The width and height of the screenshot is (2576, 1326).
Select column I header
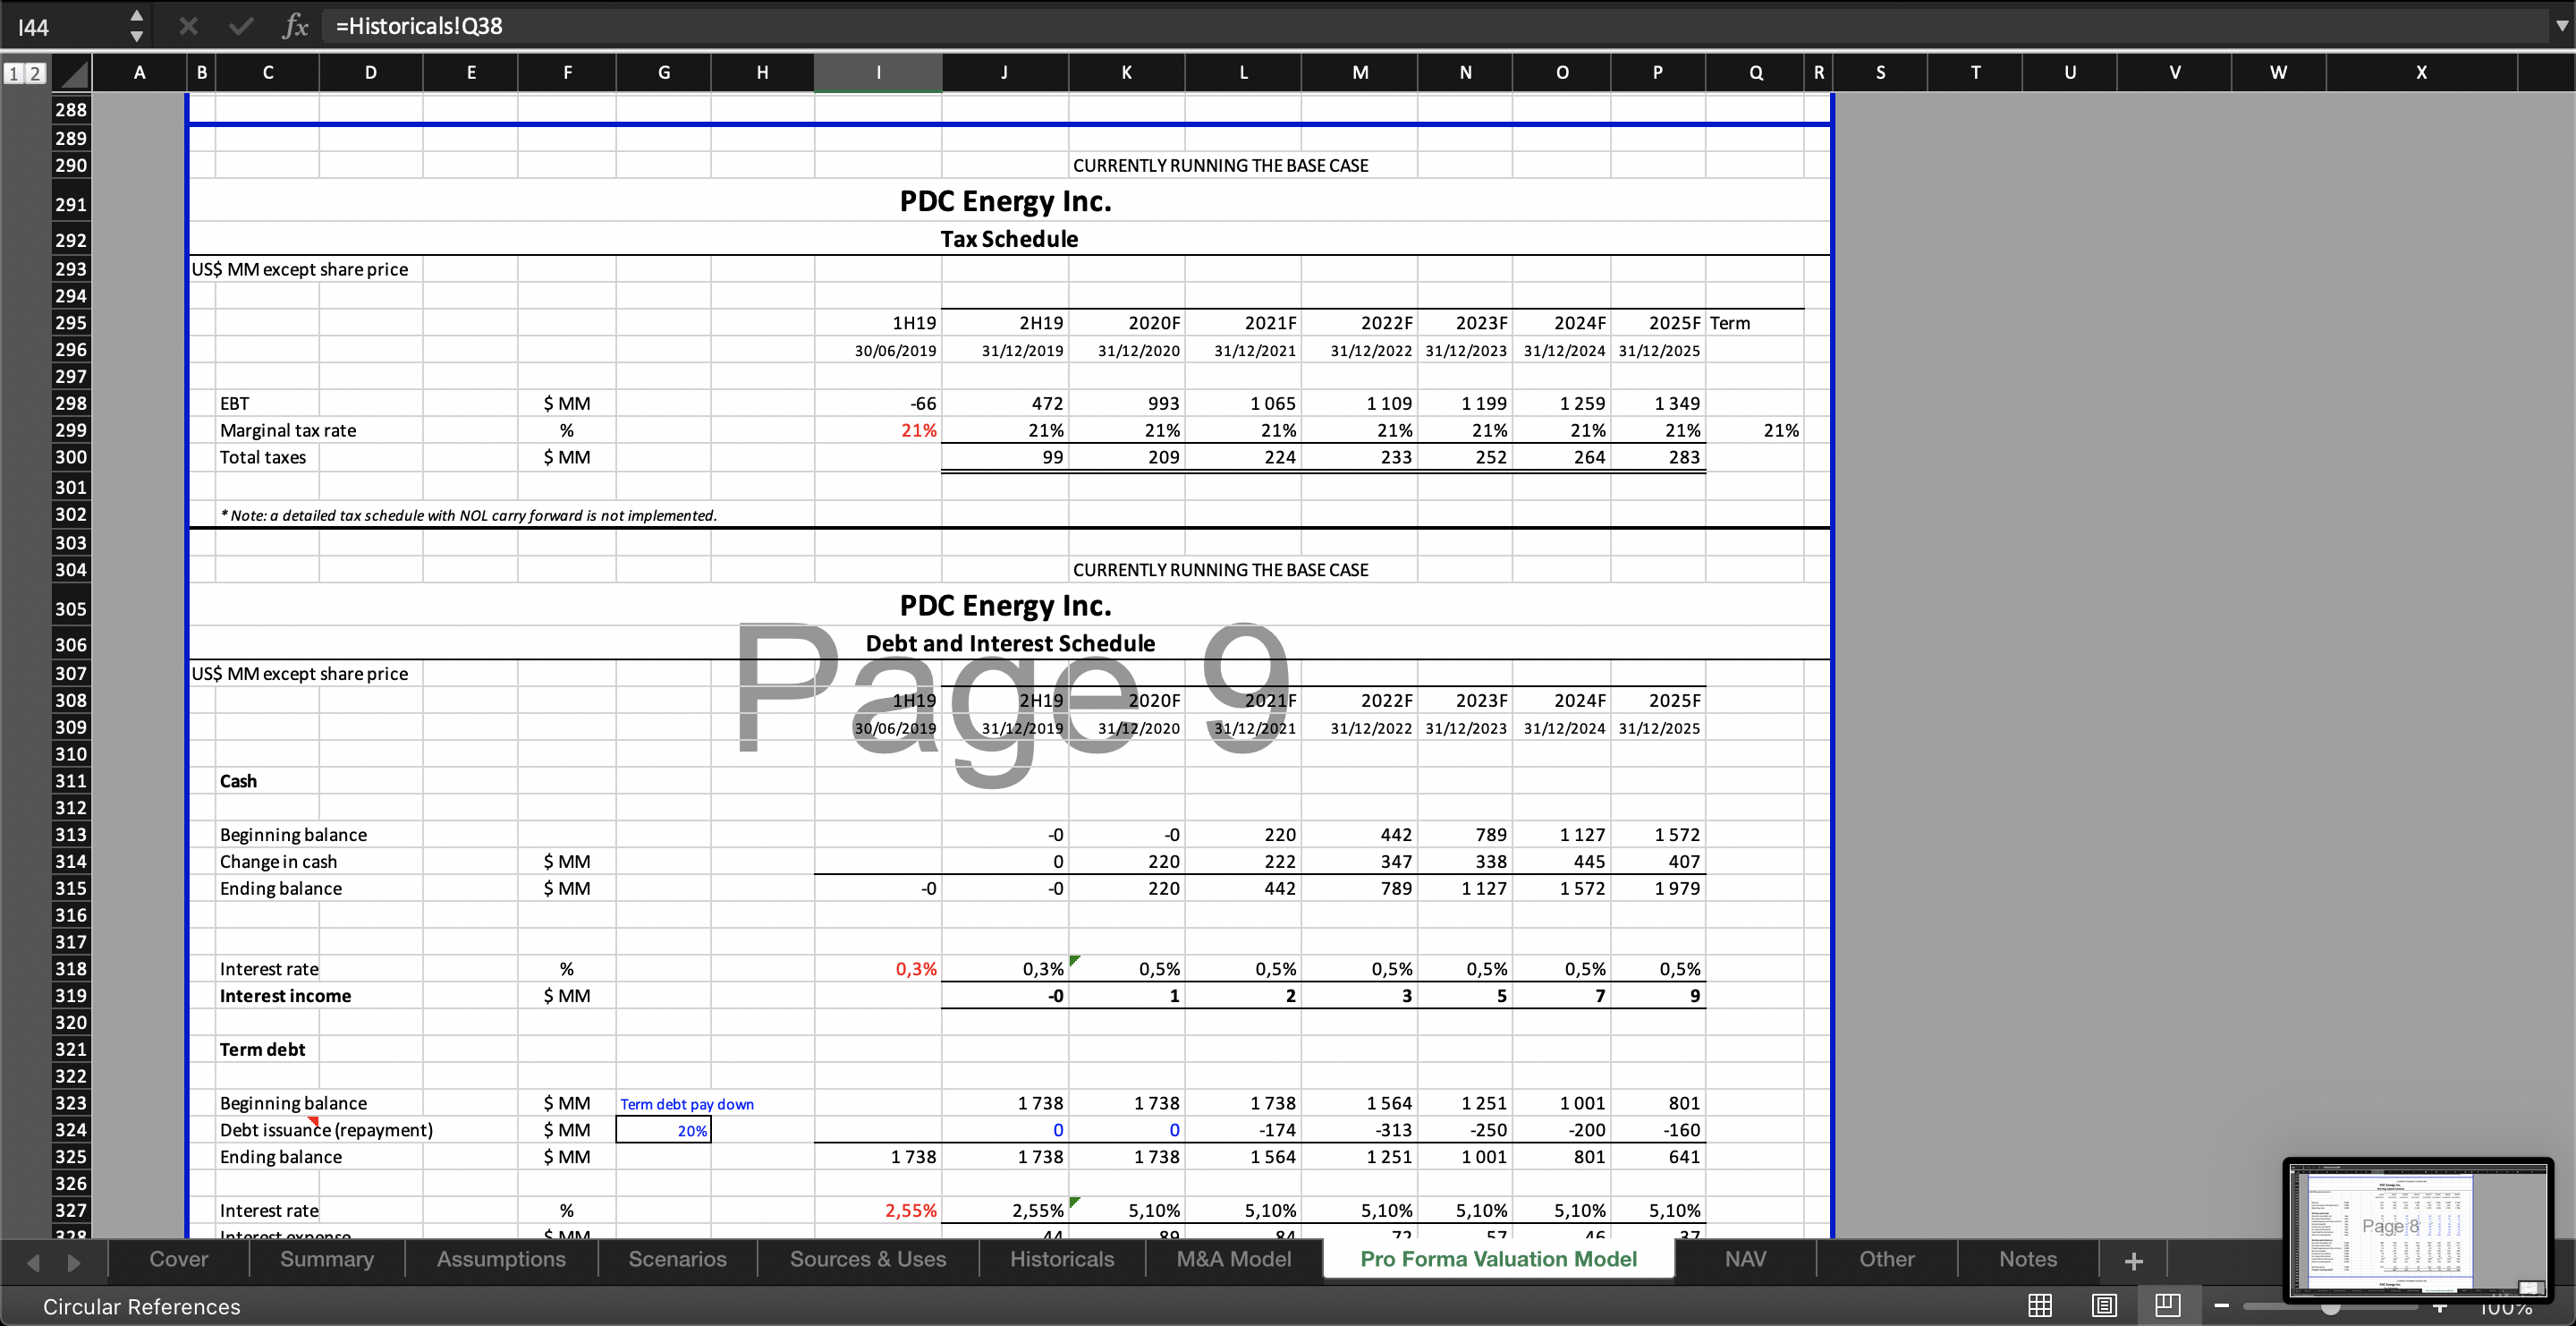click(878, 72)
